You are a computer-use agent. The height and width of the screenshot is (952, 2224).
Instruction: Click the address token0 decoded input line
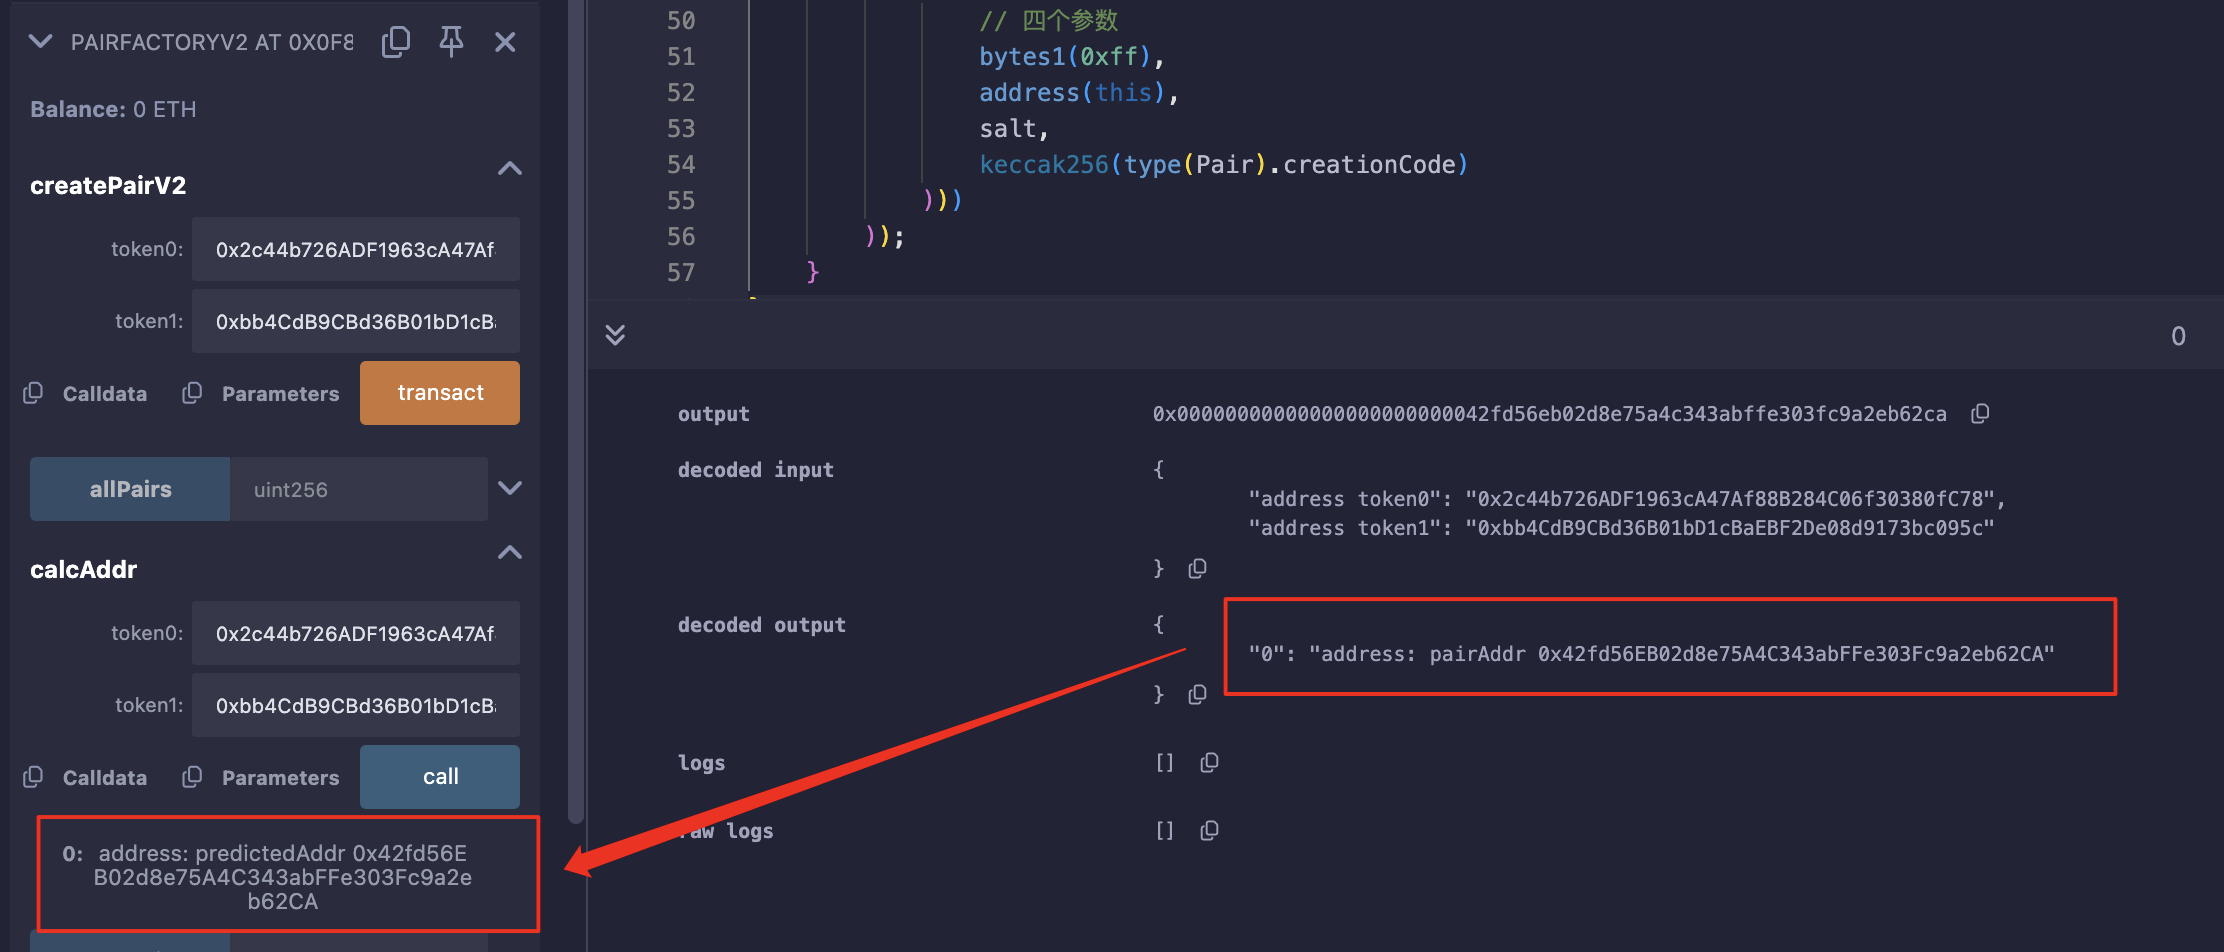click(x=1626, y=499)
